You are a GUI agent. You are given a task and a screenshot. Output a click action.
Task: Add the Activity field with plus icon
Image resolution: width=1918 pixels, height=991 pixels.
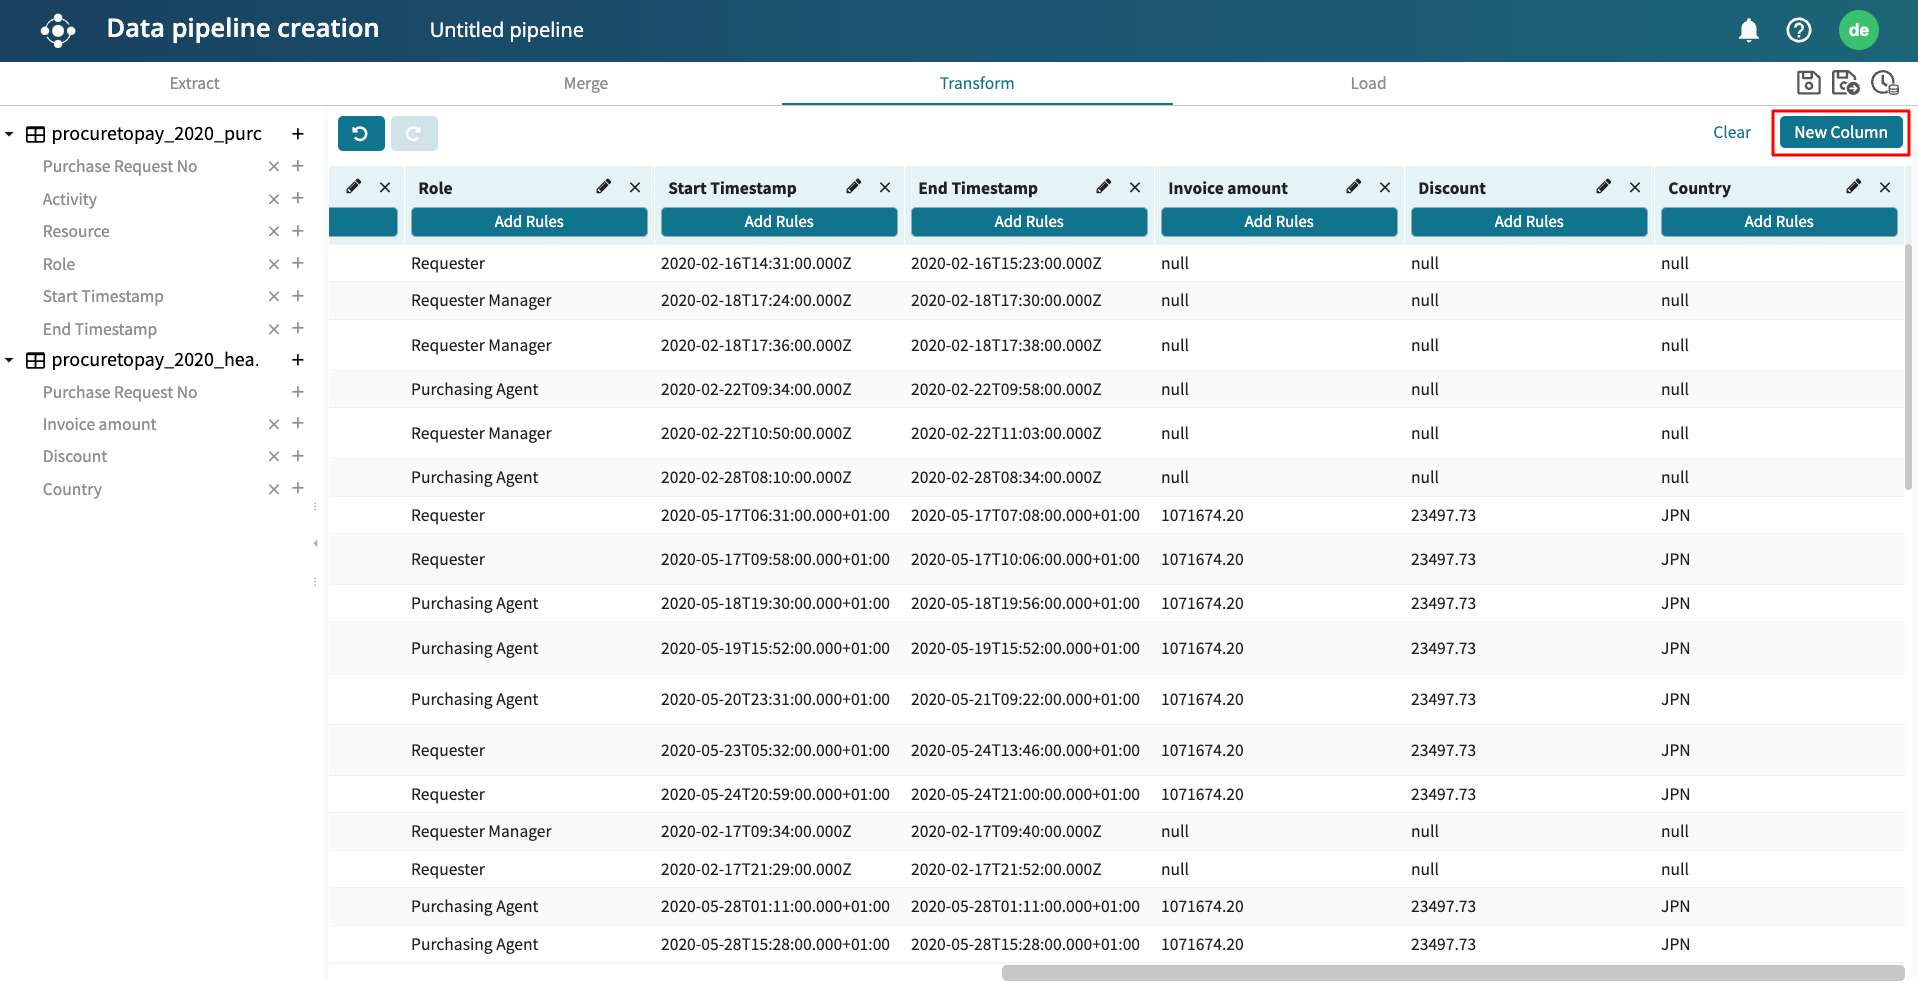pos(298,199)
